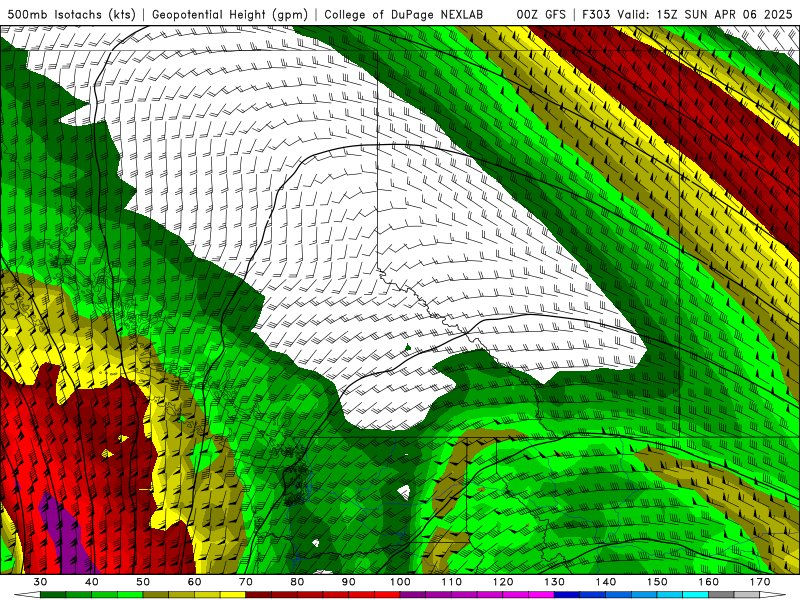Viewport: 800px width, 600px height.
Task: Click the dark blue color bar swatch after 130
Action: pos(567,595)
